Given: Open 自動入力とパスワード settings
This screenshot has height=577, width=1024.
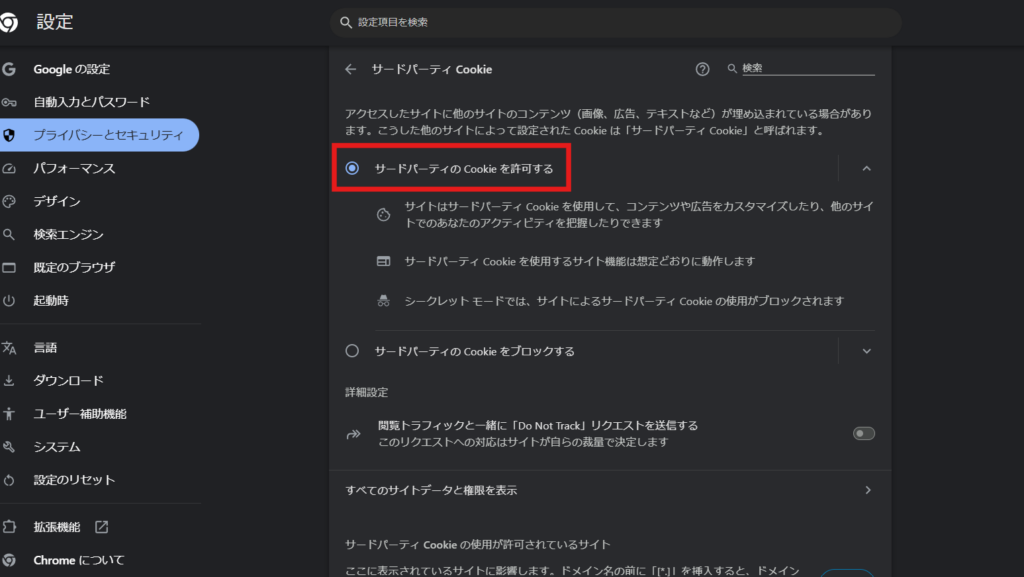Looking at the screenshot, I should click(91, 102).
